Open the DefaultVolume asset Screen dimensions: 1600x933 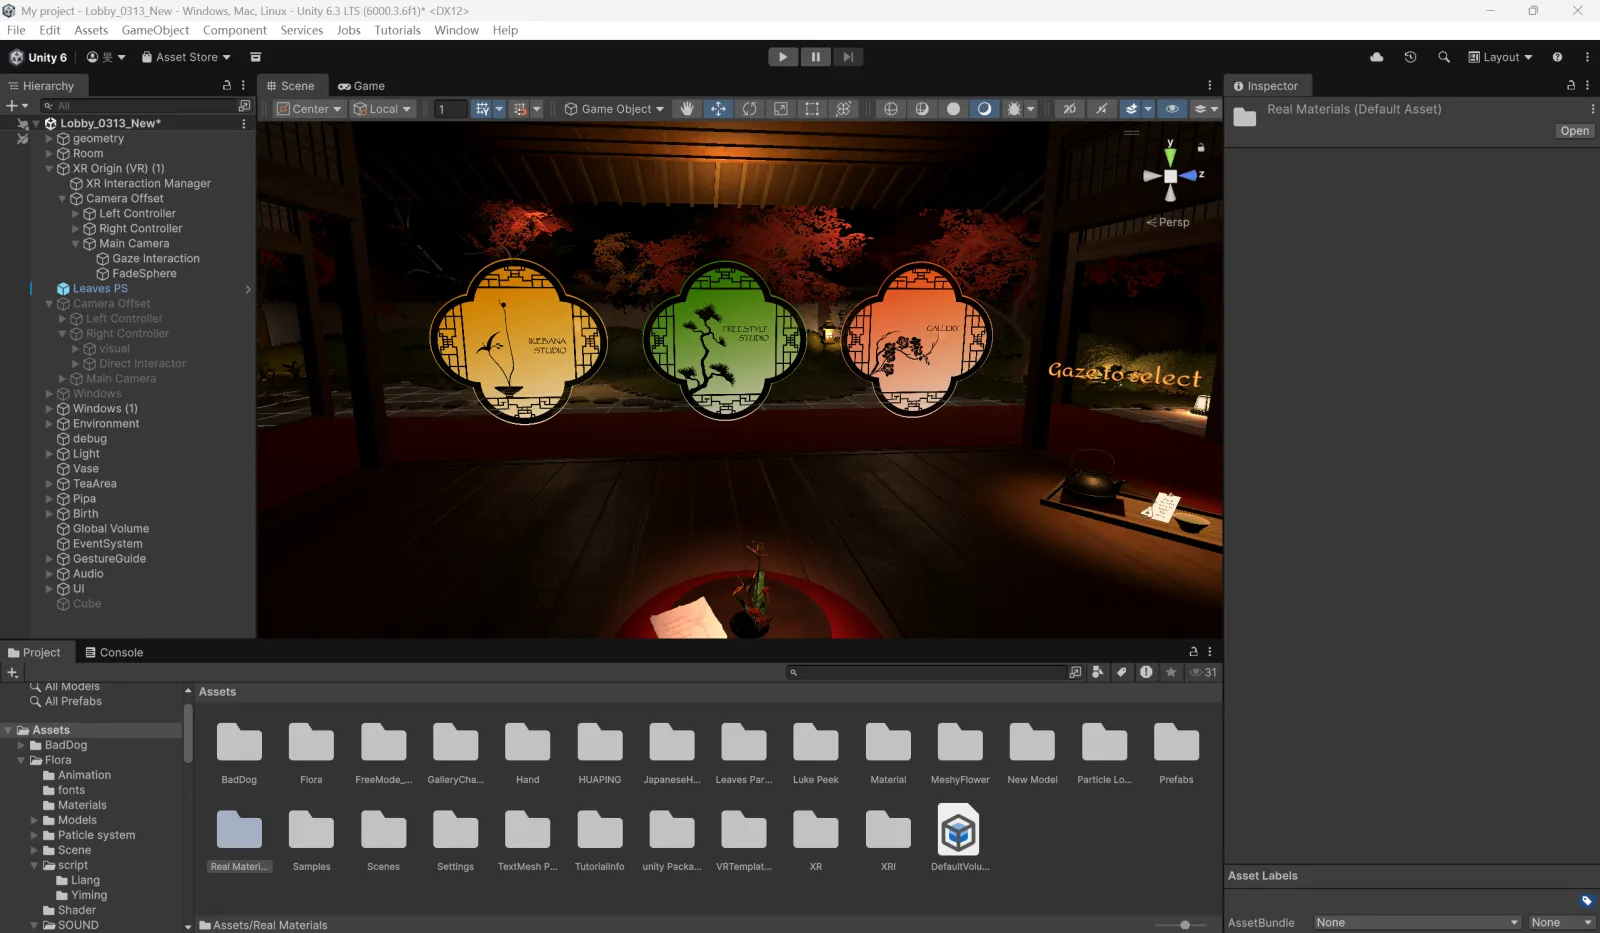959,838
